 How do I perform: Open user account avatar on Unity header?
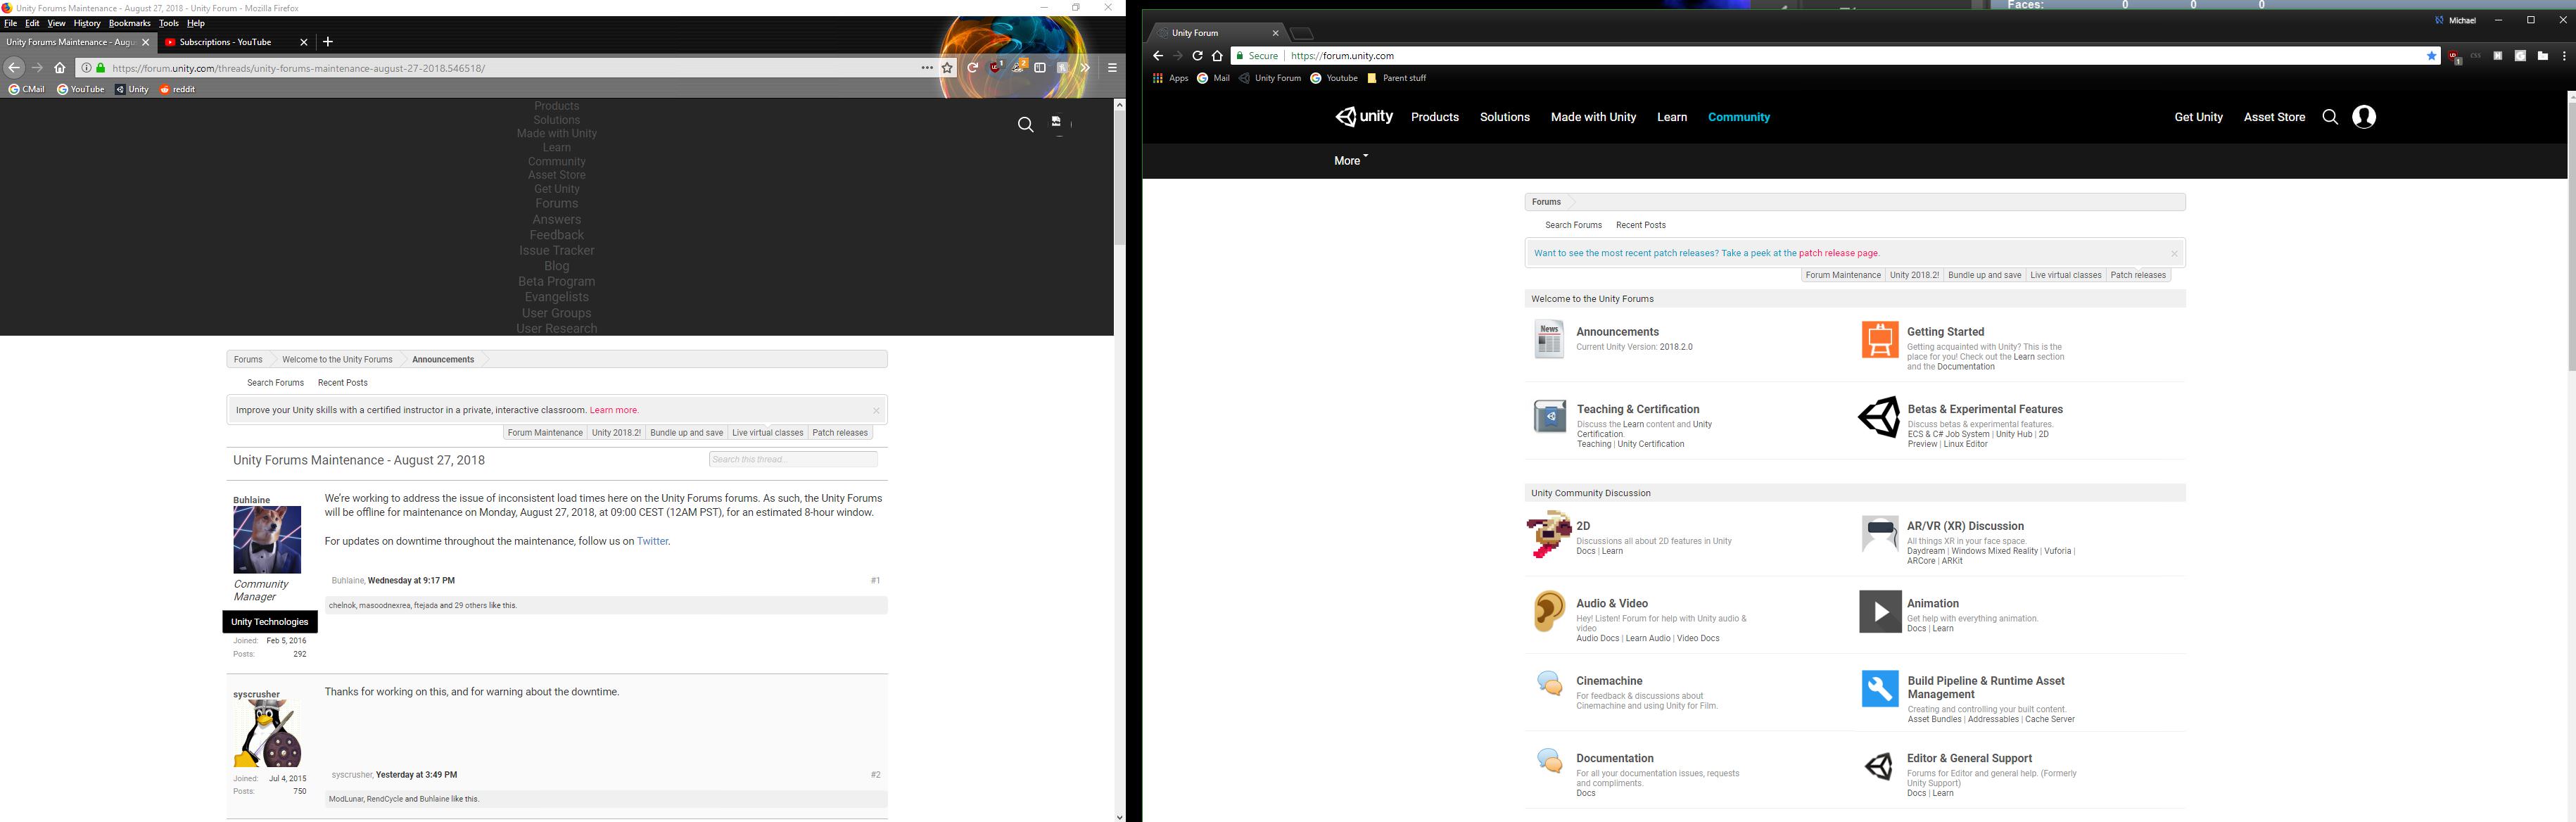[x=2364, y=117]
